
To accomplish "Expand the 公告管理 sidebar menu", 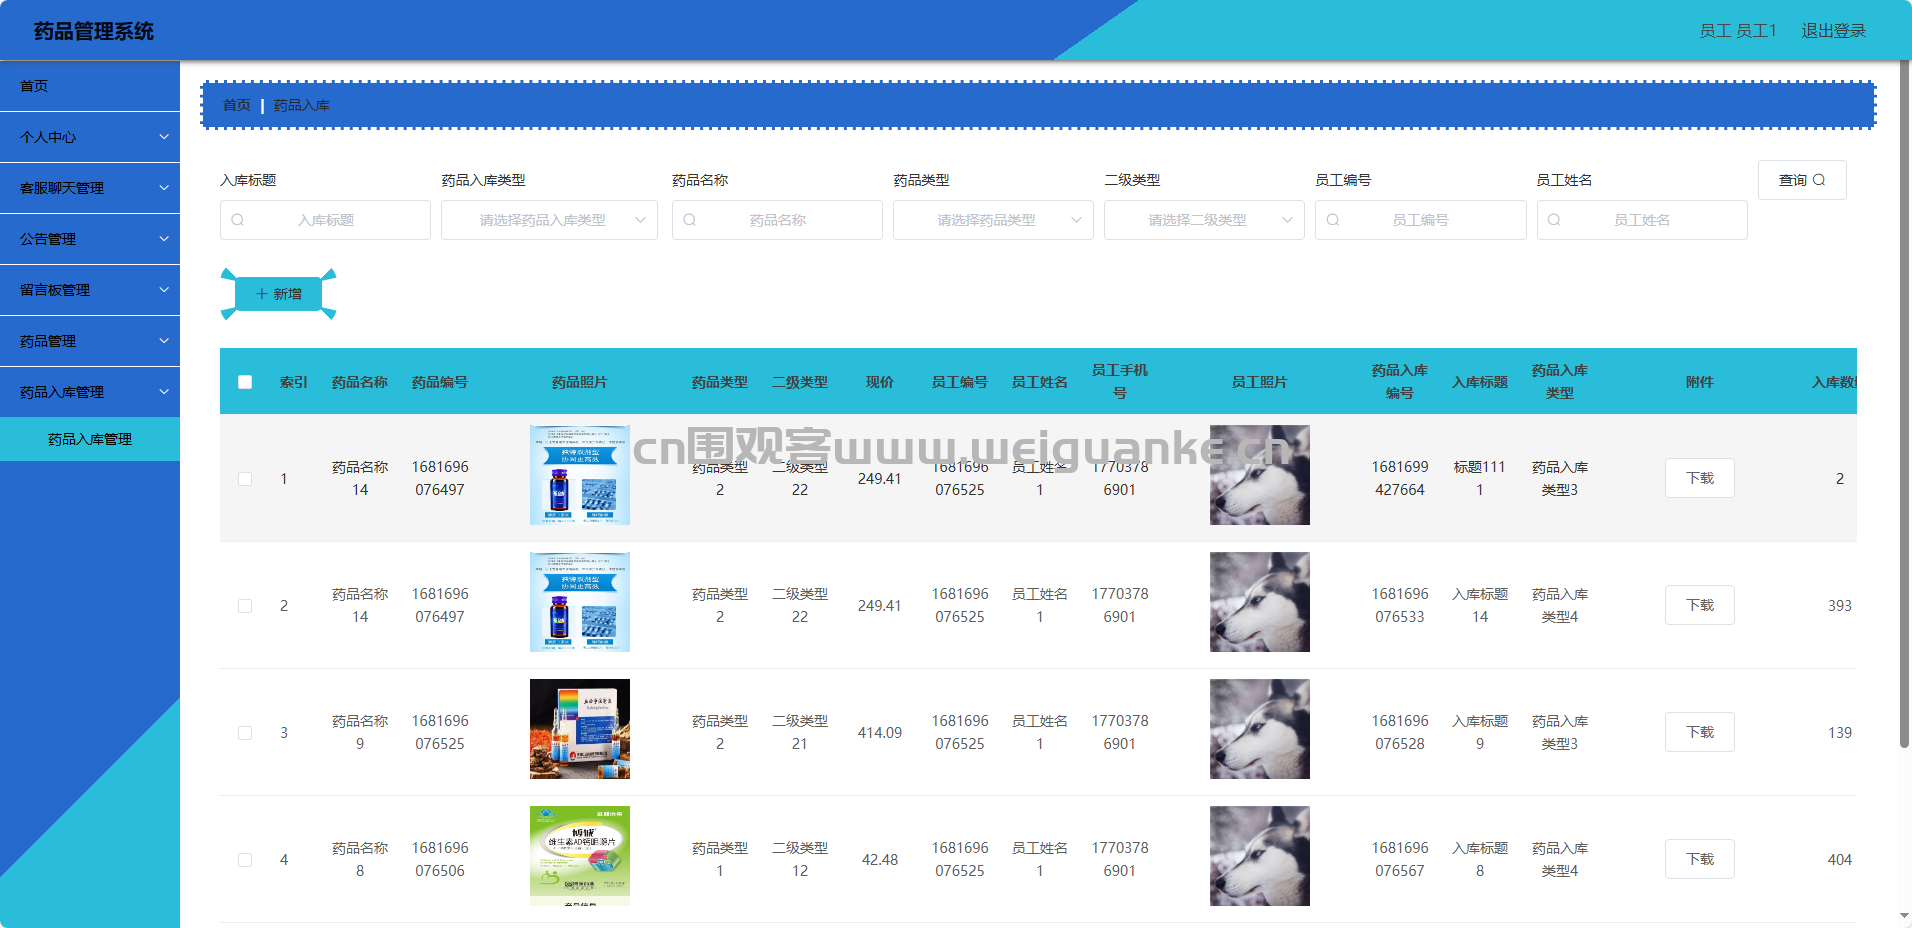I will (x=90, y=239).
